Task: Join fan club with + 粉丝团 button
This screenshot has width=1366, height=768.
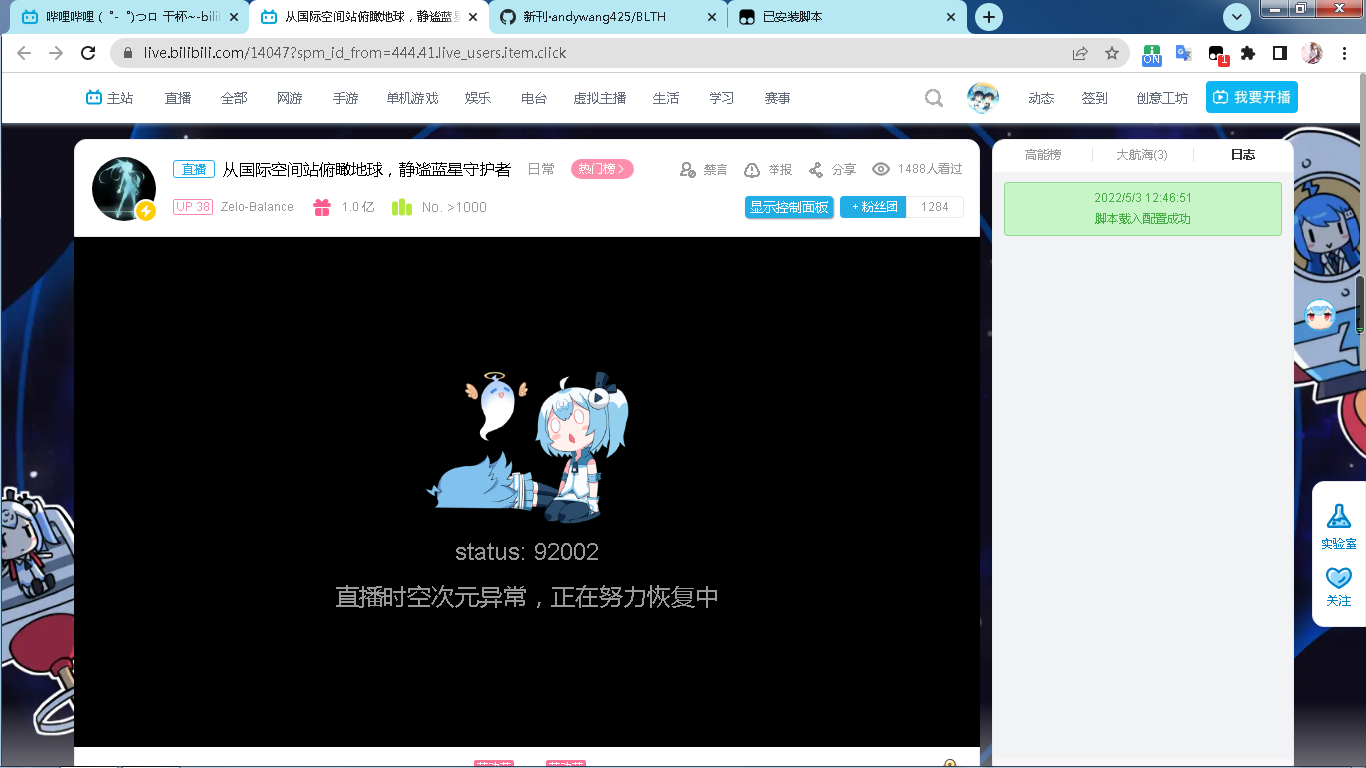Action: [x=874, y=207]
